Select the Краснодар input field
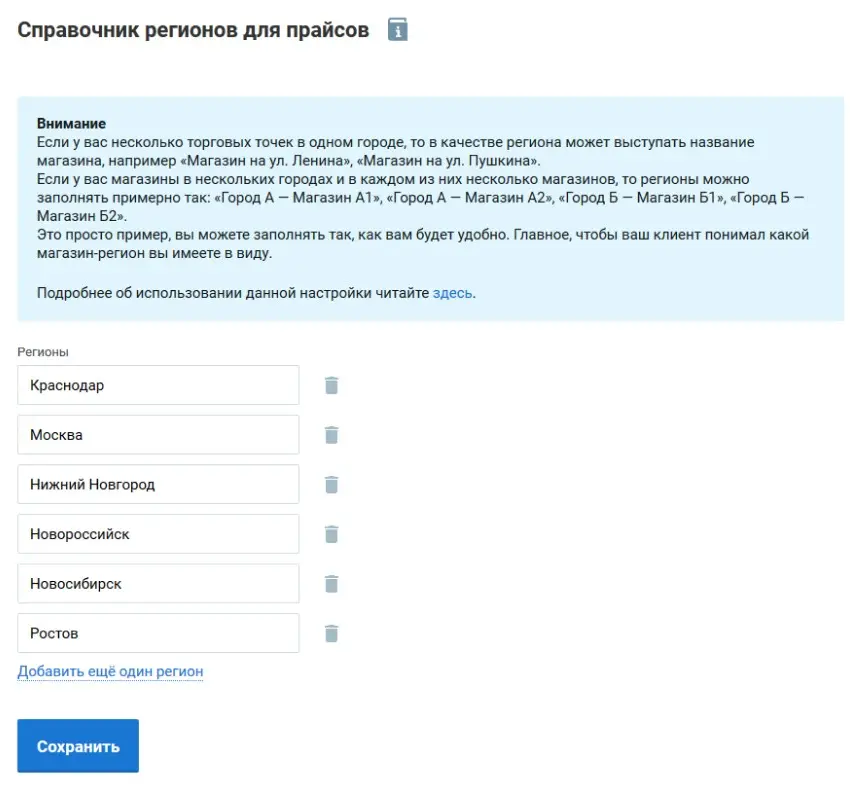Screen dimensions: 860x792 (158, 384)
